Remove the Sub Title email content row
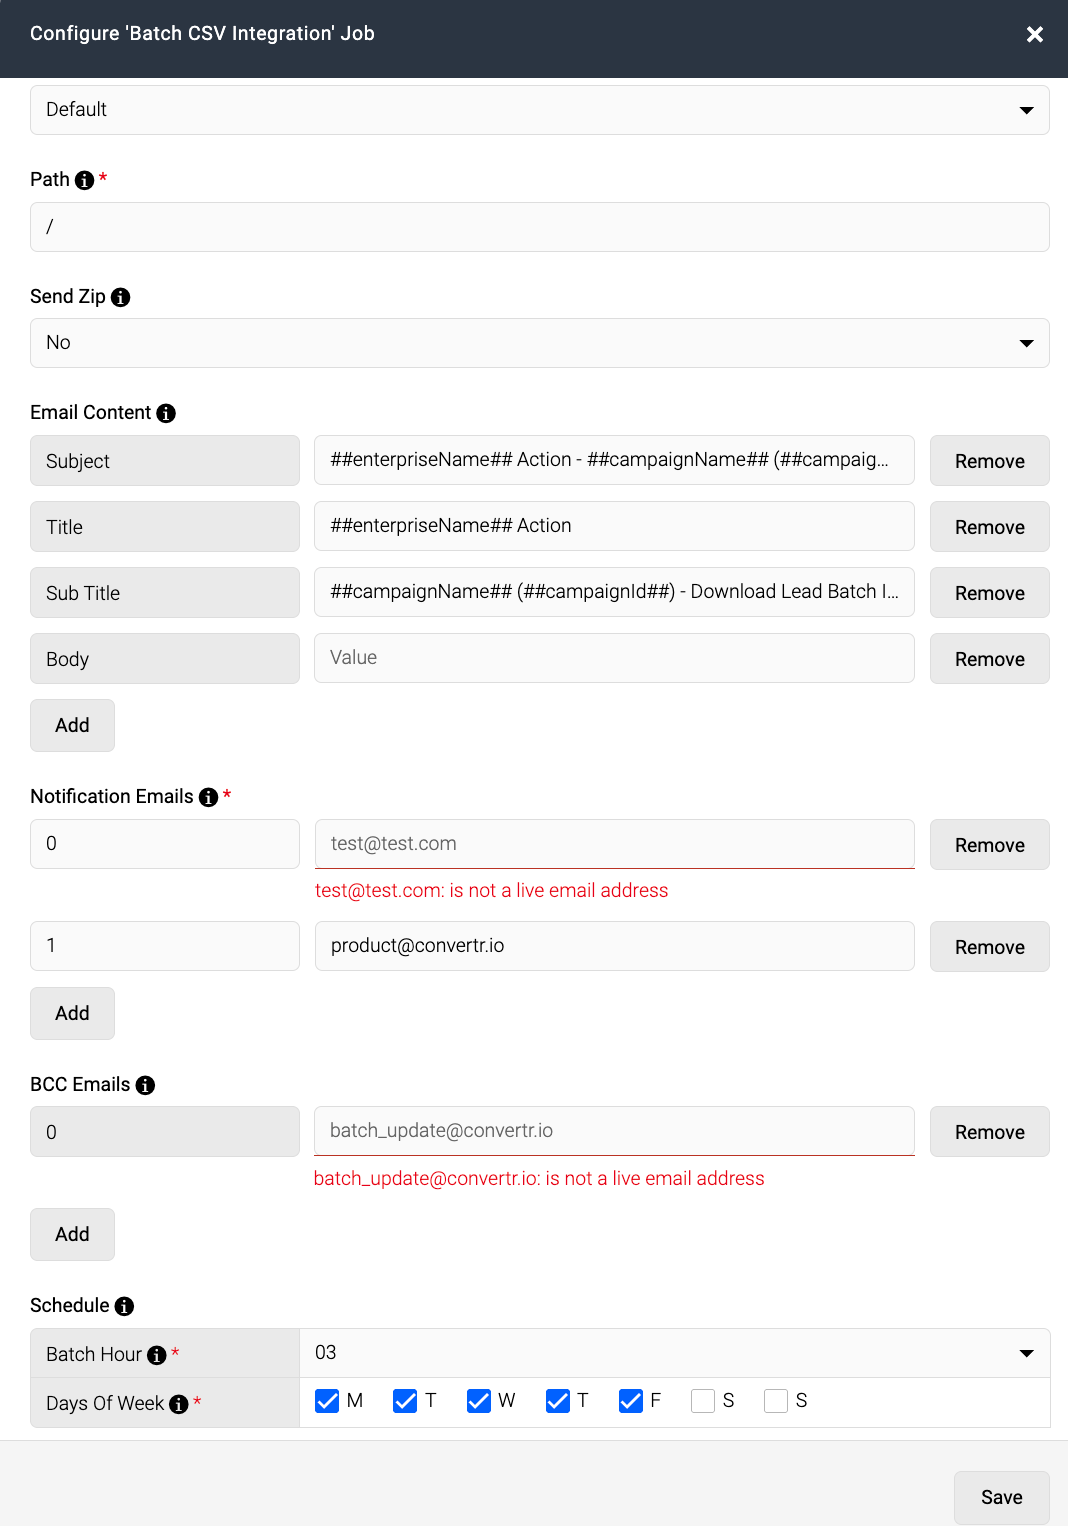The image size is (1068, 1526). [990, 593]
